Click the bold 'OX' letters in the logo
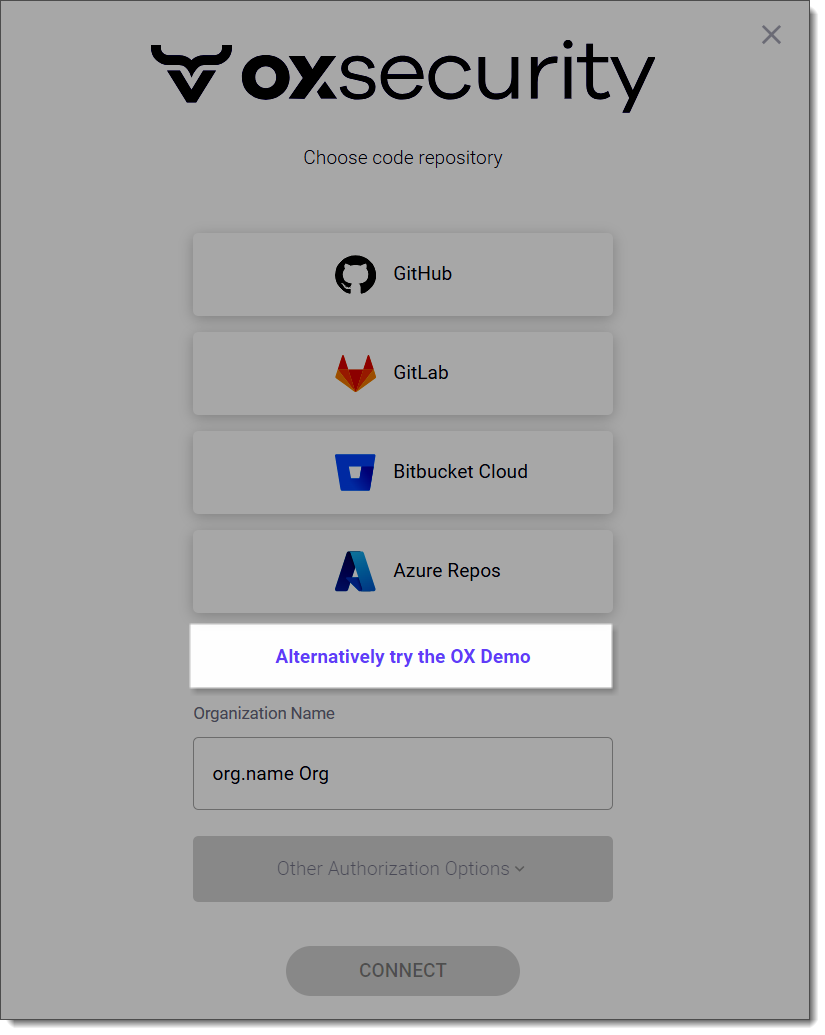This screenshot has height=1035, width=825. coord(288,74)
